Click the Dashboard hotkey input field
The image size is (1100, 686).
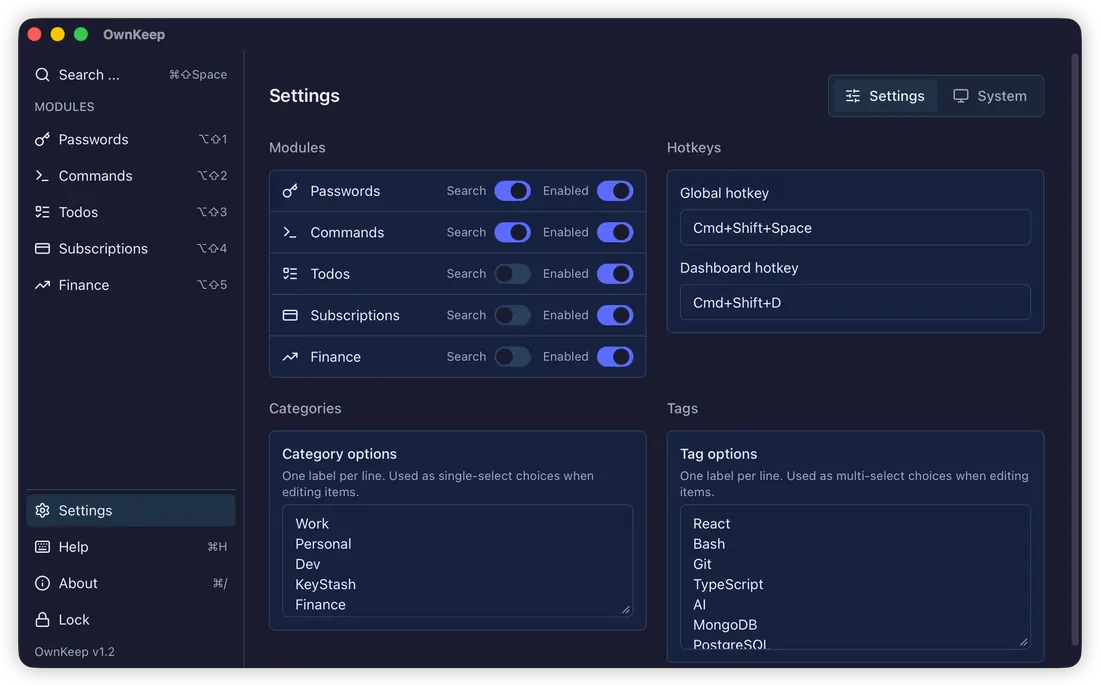(x=855, y=303)
